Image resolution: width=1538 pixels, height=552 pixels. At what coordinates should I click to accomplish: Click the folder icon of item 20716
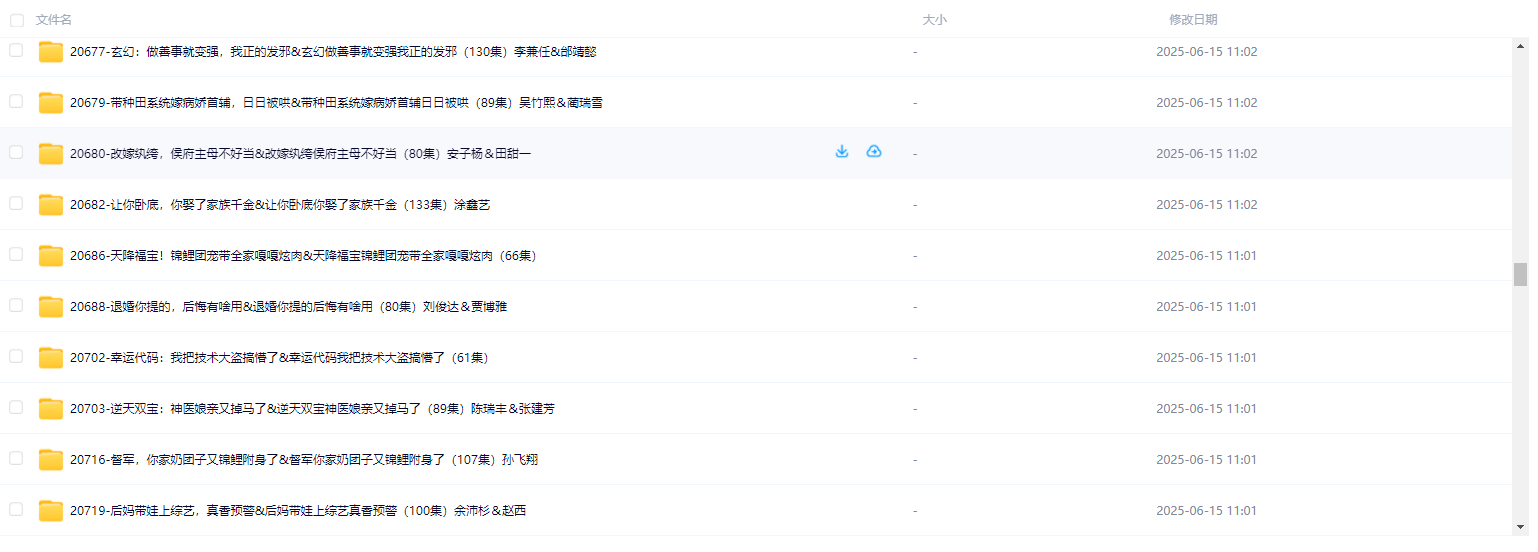(x=51, y=460)
